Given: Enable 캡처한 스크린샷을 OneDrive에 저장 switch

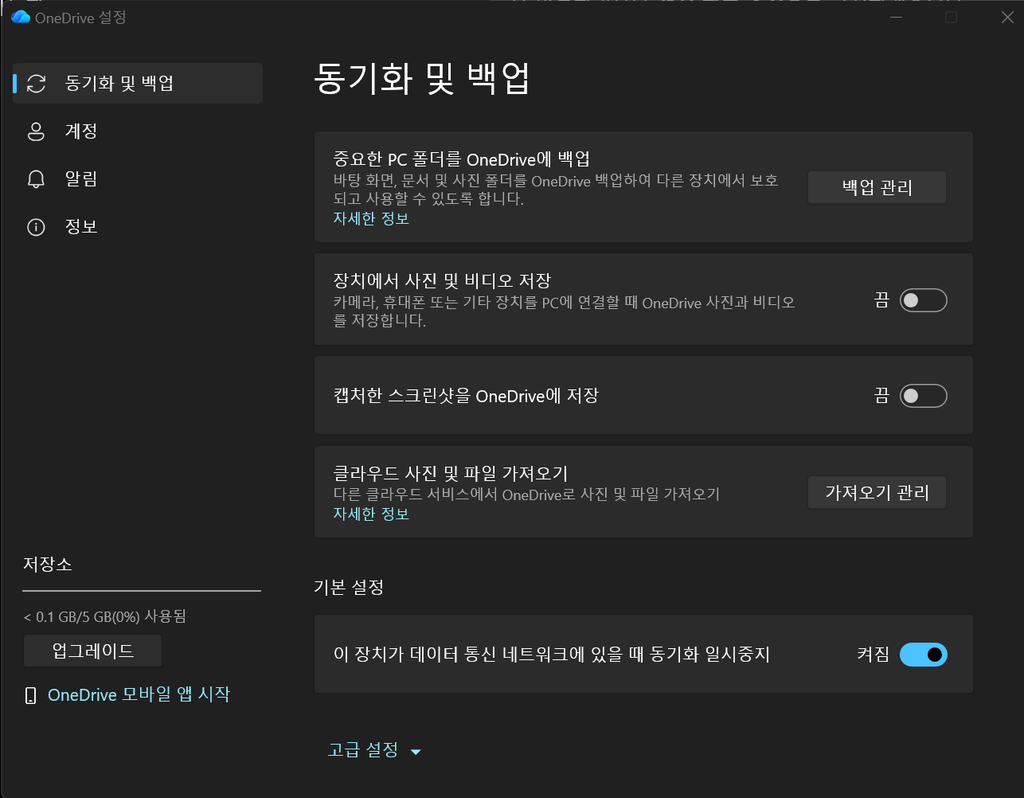Looking at the screenshot, I should pos(923,396).
